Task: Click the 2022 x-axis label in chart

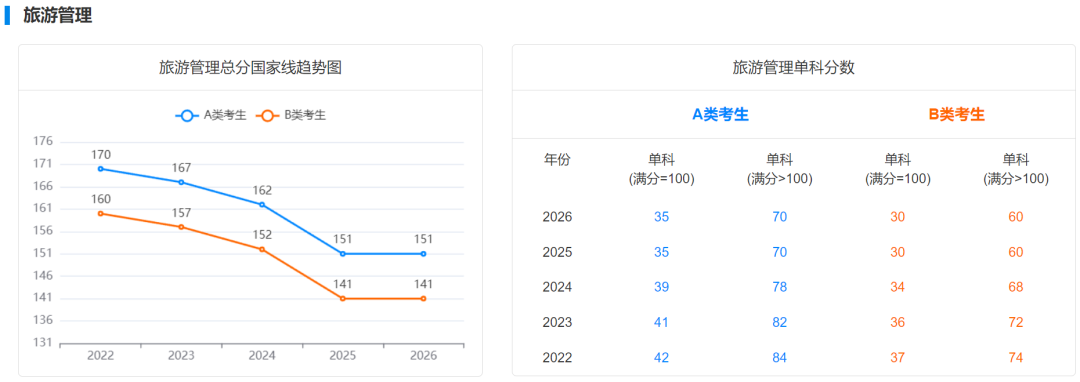Action: [x=101, y=356]
